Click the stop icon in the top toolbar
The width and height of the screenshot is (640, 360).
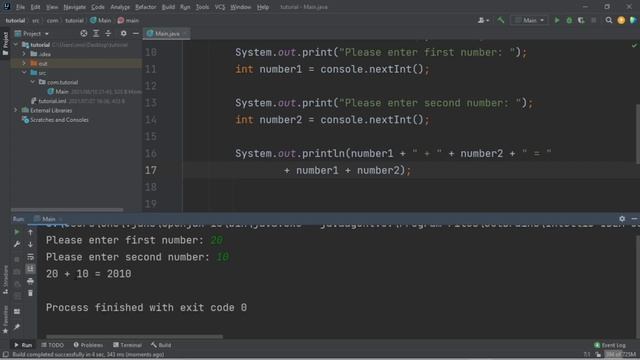593,20
